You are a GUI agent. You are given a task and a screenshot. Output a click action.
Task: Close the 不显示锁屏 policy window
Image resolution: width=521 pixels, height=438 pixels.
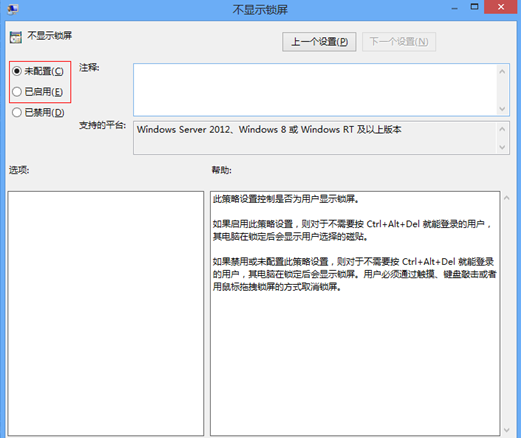(x=501, y=7)
